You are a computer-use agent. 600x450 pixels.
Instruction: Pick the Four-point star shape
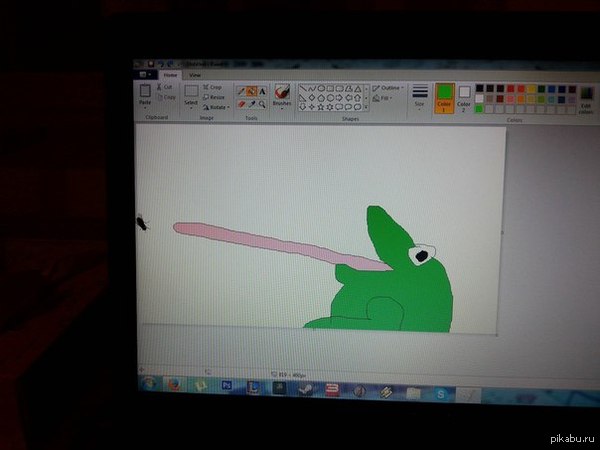click(311, 107)
